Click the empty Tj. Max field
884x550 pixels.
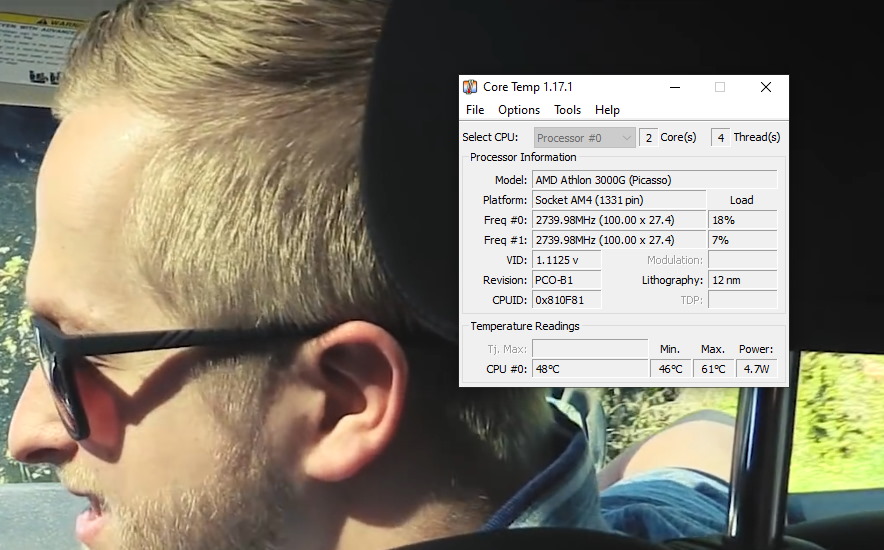(x=590, y=349)
